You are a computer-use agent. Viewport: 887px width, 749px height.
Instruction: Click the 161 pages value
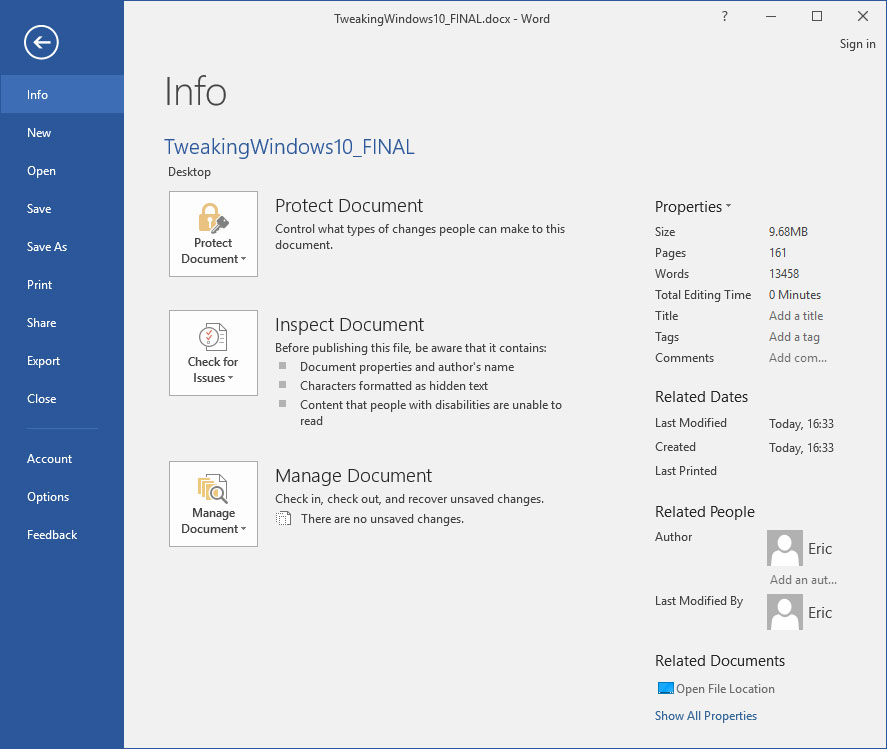pyautogui.click(x=778, y=253)
